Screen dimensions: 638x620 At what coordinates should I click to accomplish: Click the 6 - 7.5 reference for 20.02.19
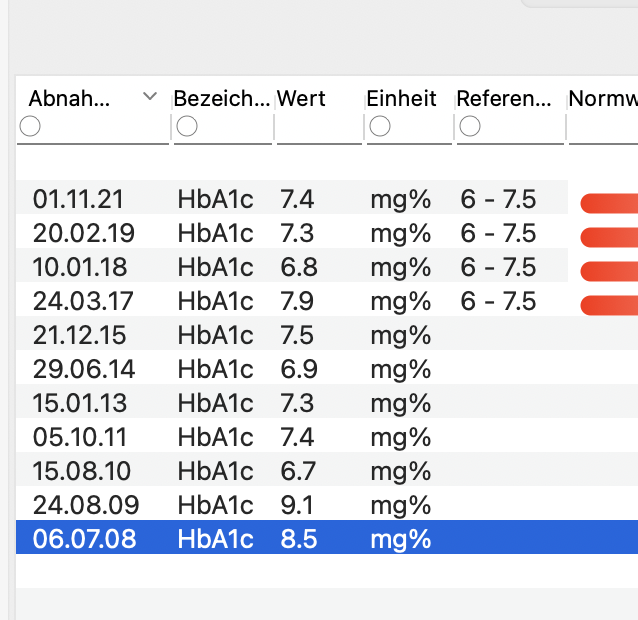point(498,234)
